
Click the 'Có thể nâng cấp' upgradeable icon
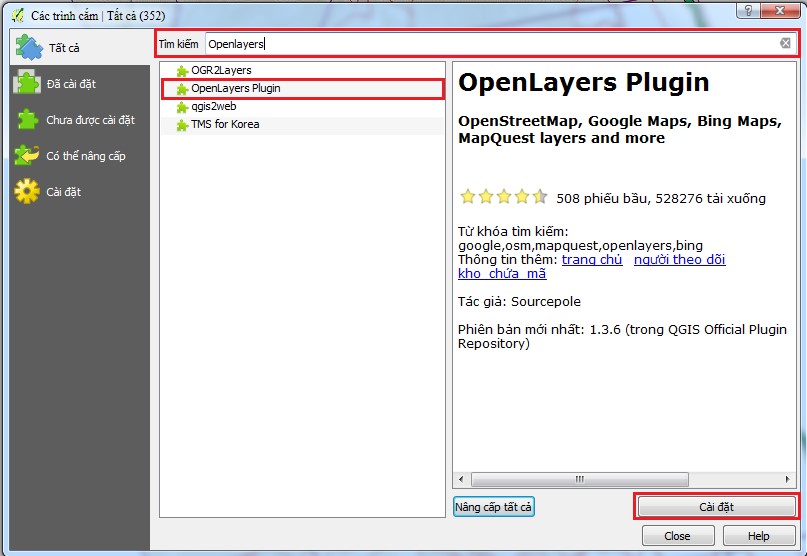(x=27, y=156)
